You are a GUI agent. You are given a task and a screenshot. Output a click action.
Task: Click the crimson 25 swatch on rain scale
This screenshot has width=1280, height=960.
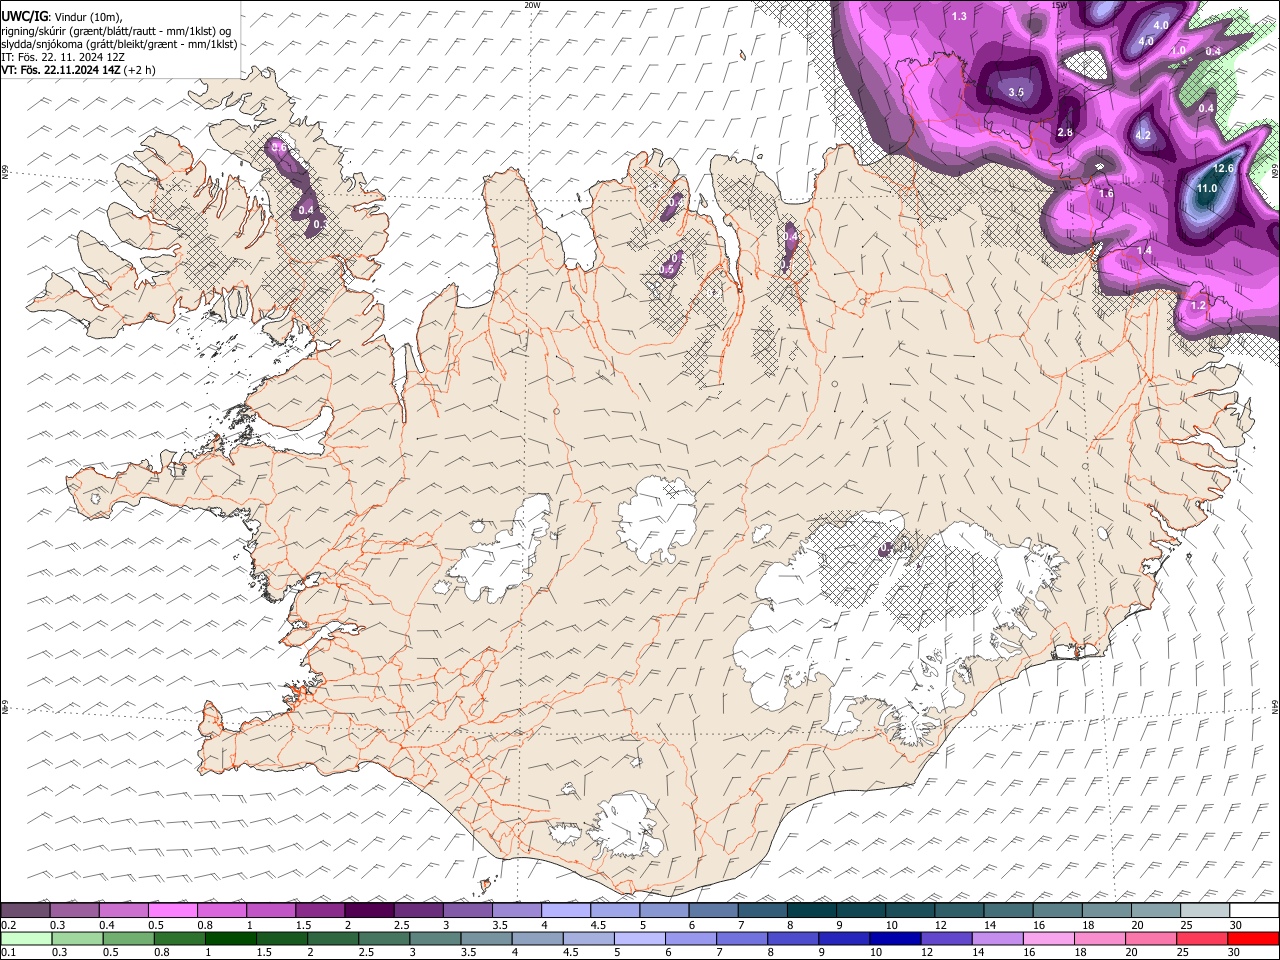click(1203, 939)
